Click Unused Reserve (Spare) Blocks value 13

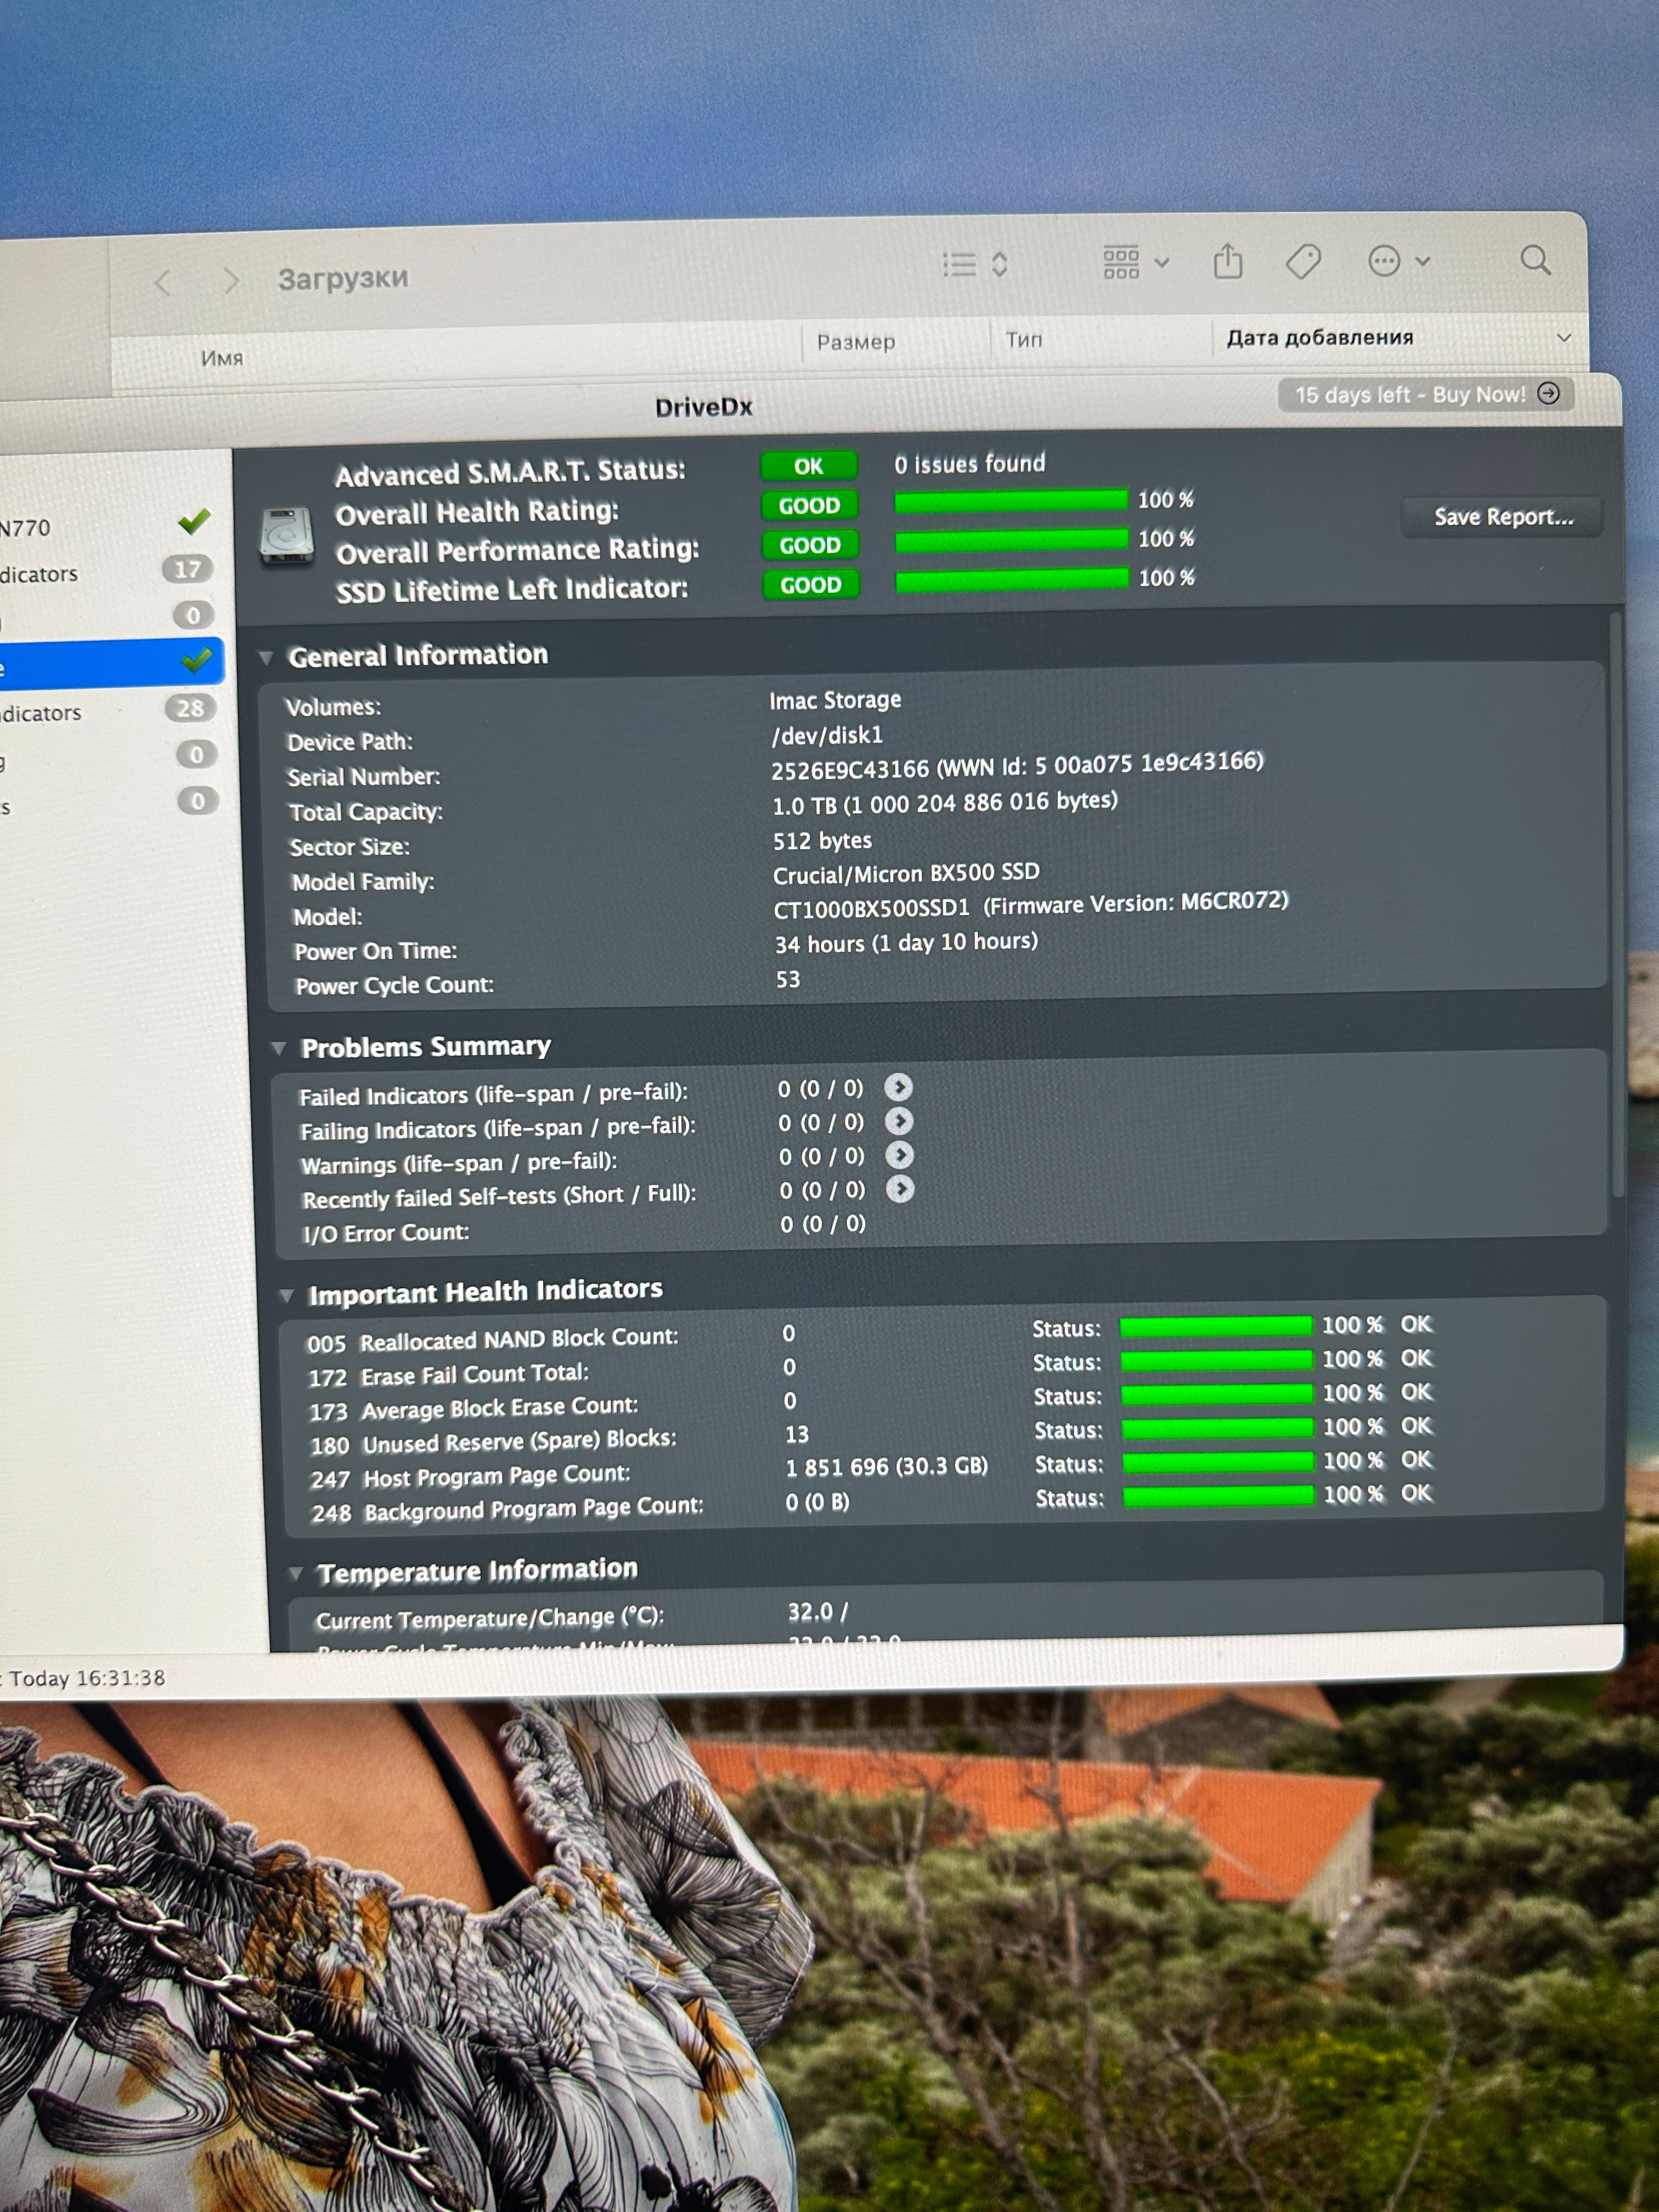pyautogui.click(x=797, y=1435)
